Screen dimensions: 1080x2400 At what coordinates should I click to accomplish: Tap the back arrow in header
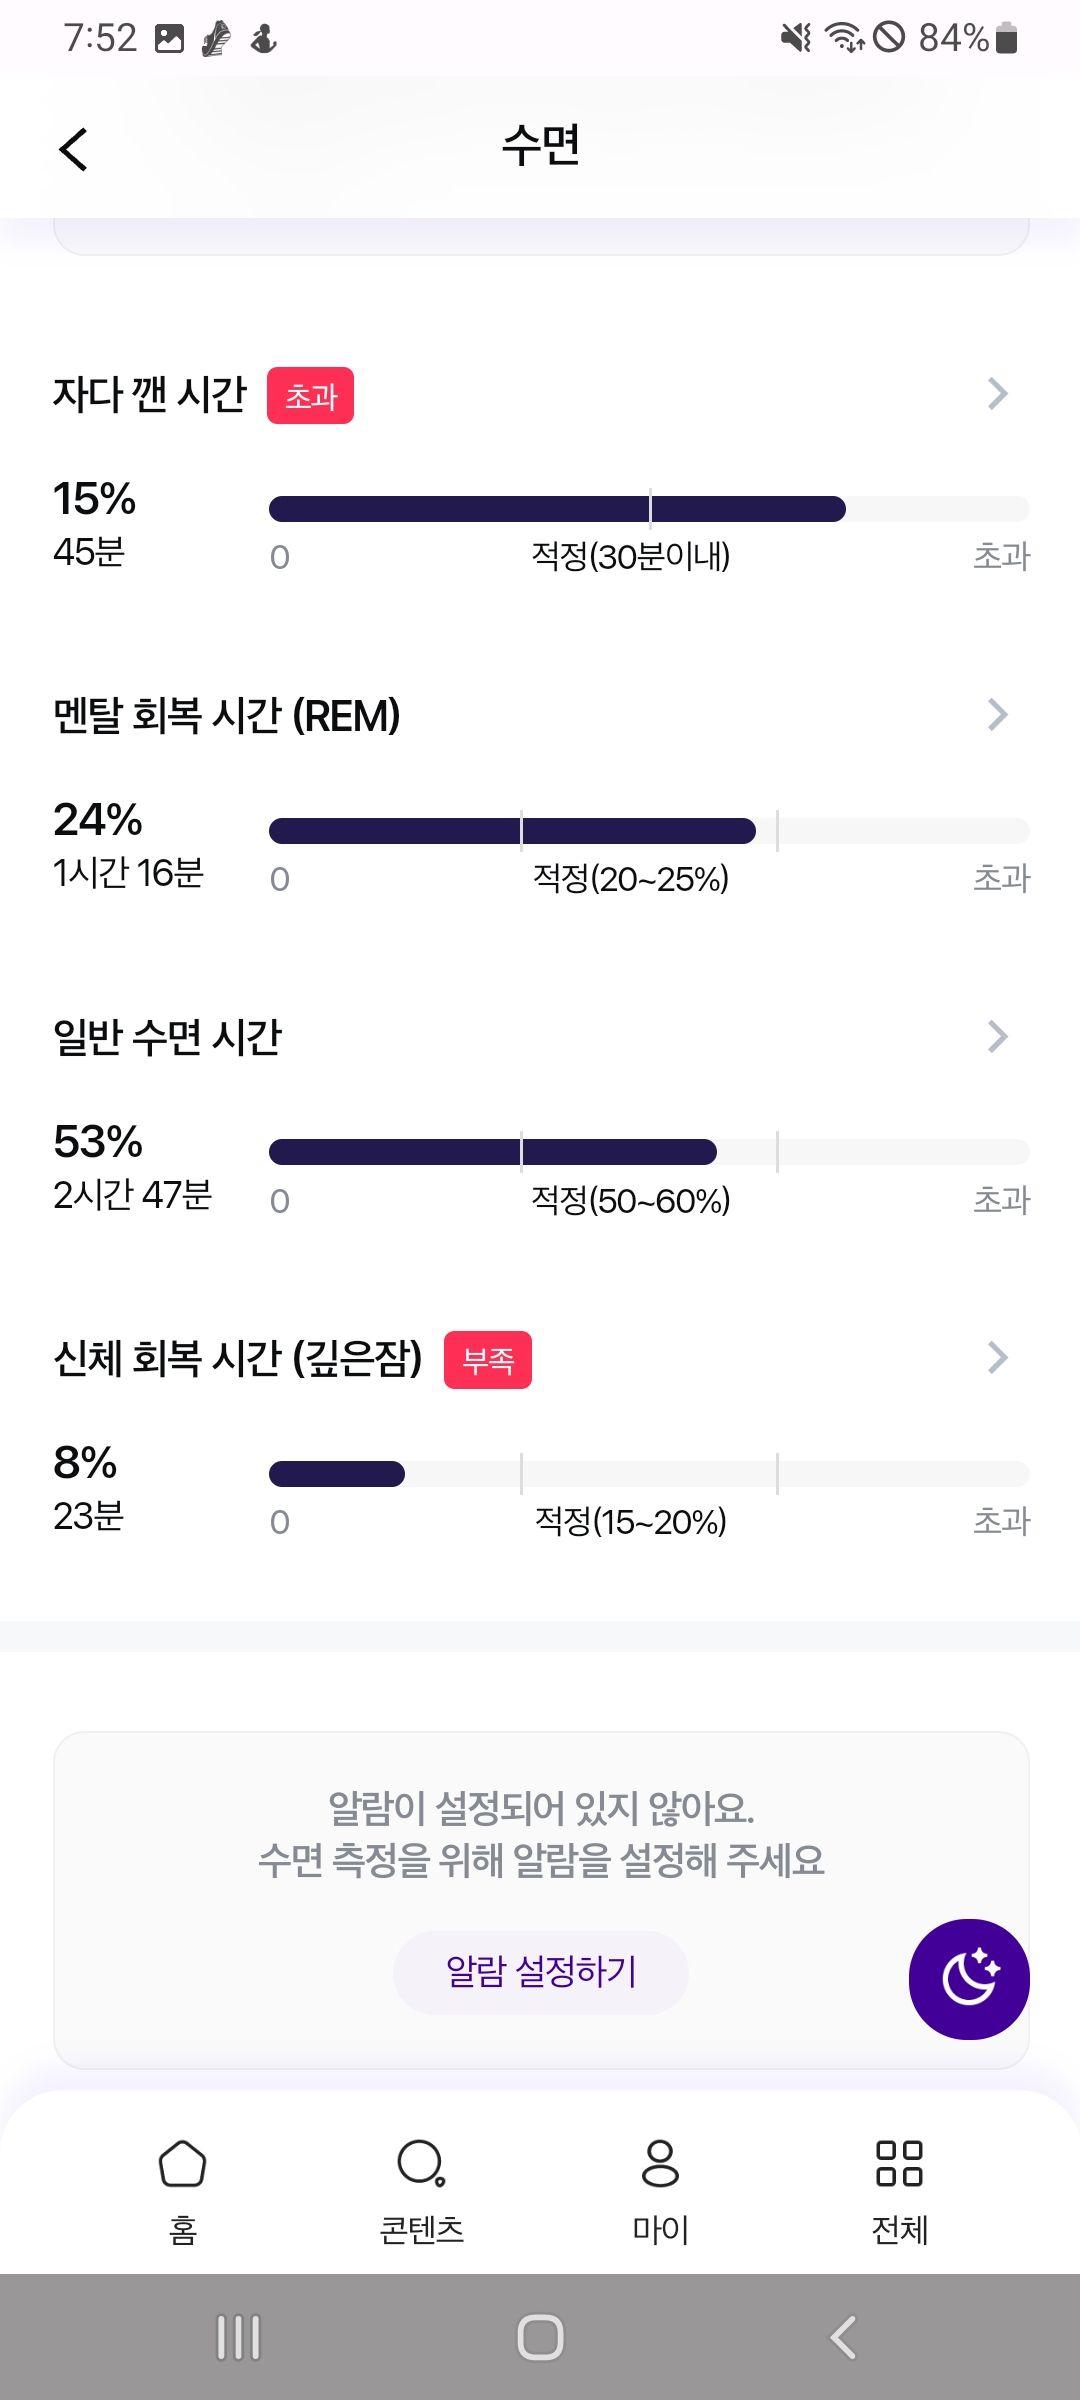(x=73, y=150)
